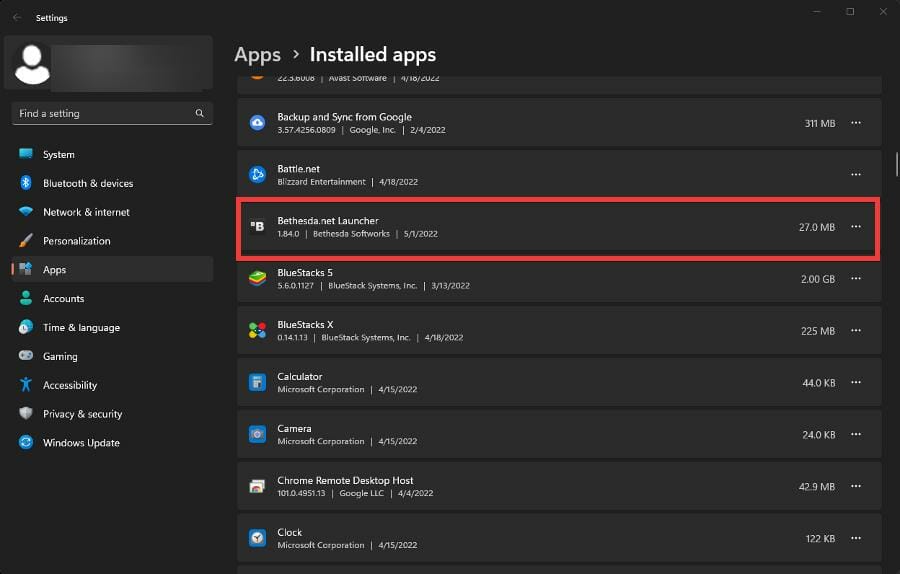Click the Backup and Sync from Google icon
This screenshot has width=900, height=574.
257,123
